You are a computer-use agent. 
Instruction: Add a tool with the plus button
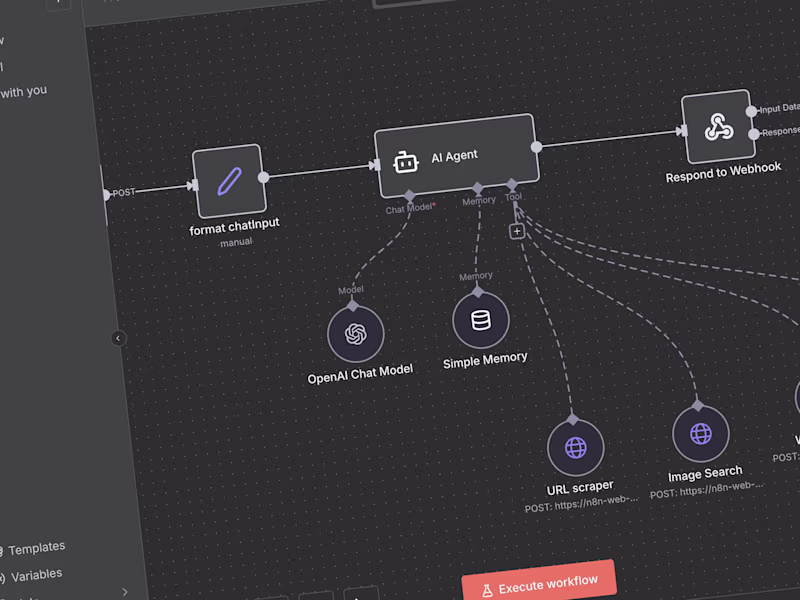tap(517, 231)
